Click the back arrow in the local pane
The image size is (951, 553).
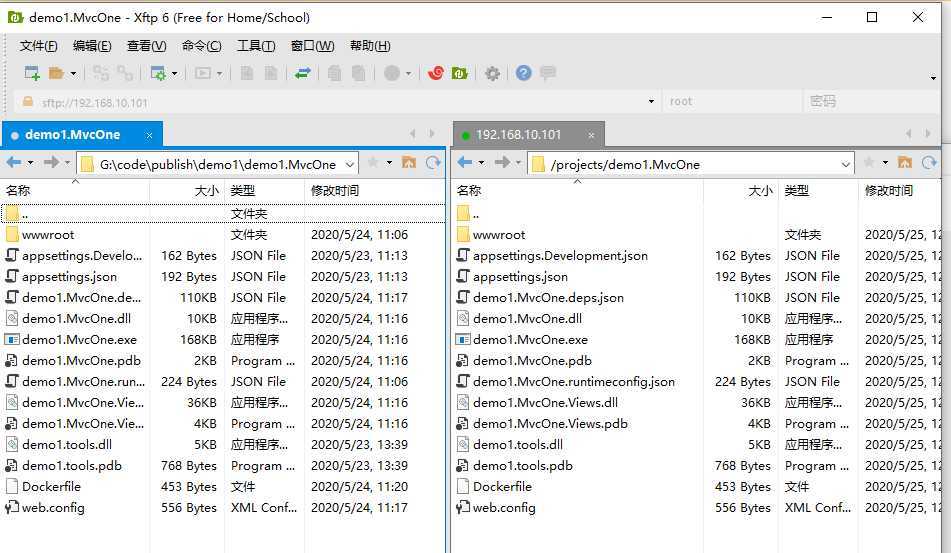point(14,163)
